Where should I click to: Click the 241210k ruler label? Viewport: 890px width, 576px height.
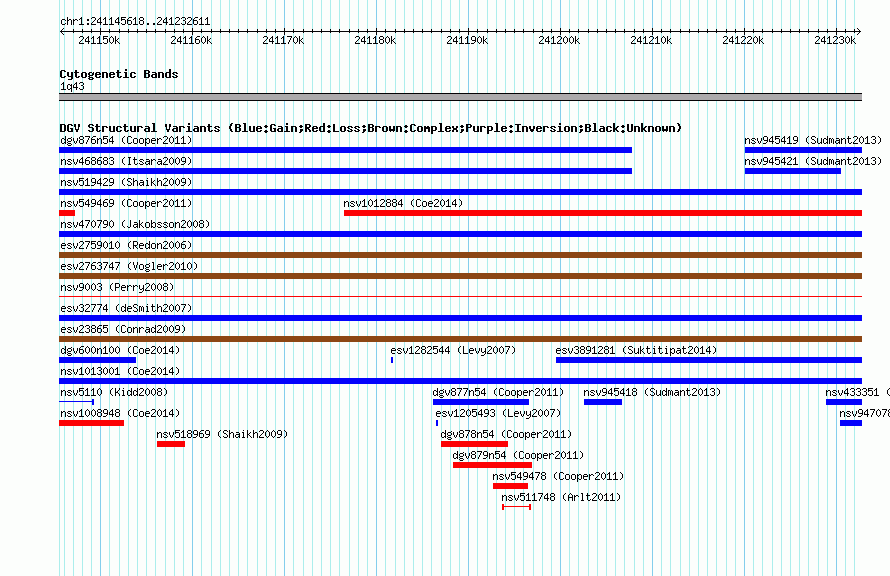pos(651,40)
